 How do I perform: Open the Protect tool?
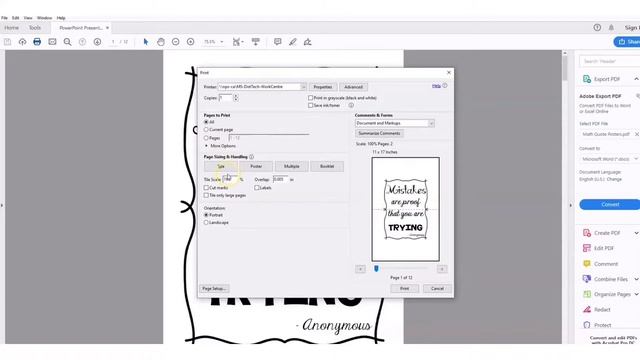click(x=602, y=325)
